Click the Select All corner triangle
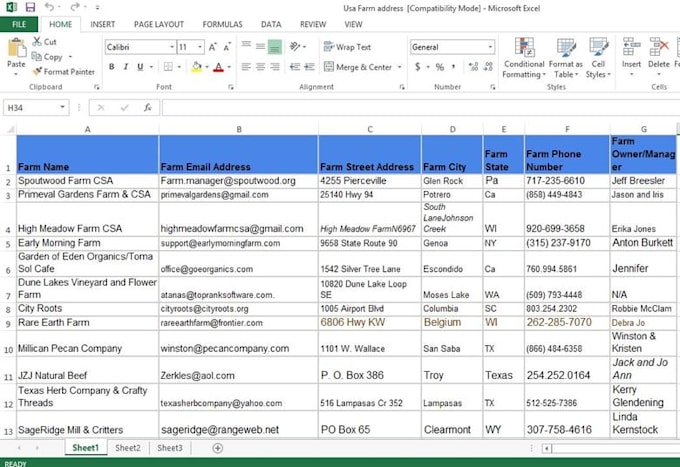 10,129
